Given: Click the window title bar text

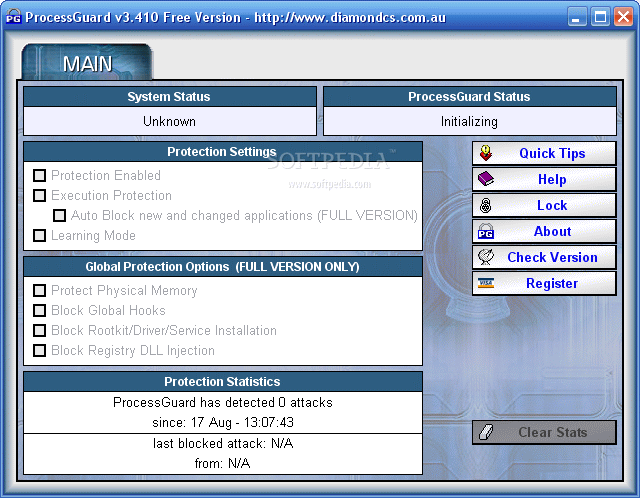Looking at the screenshot, I should click(236, 17).
